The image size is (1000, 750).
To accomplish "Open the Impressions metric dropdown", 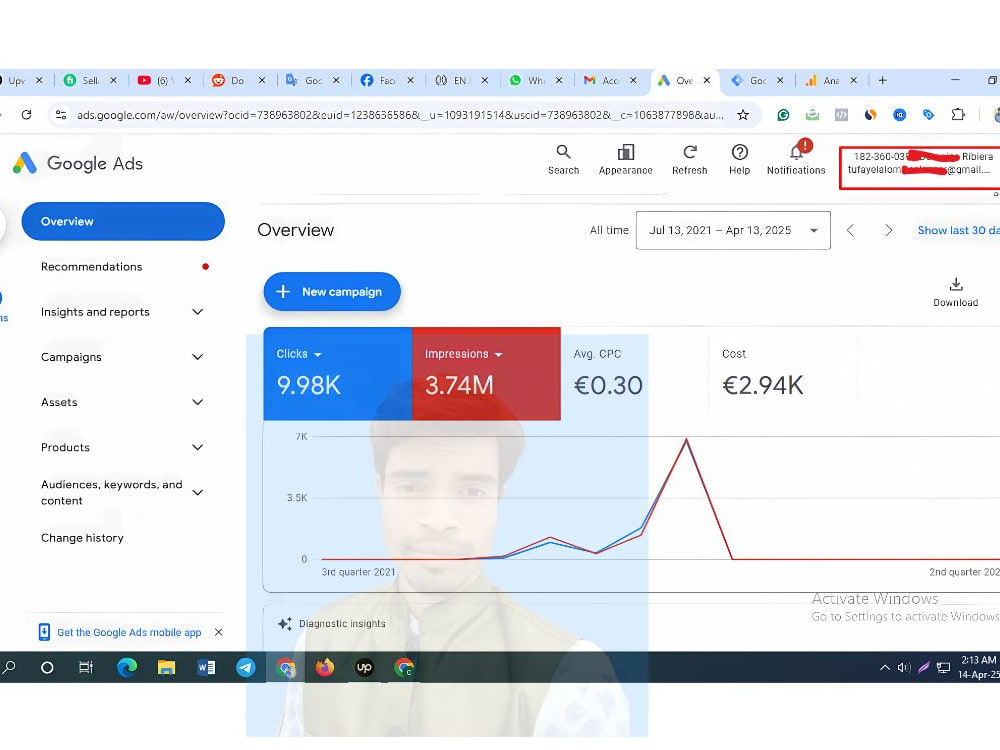I will click(498, 355).
